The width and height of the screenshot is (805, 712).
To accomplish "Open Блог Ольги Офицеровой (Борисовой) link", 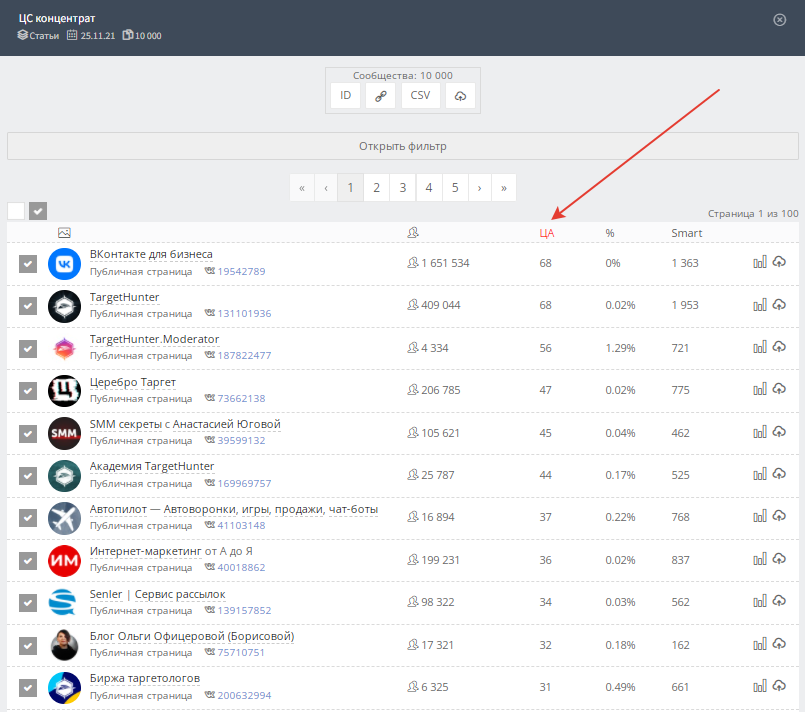I will tap(192, 636).
